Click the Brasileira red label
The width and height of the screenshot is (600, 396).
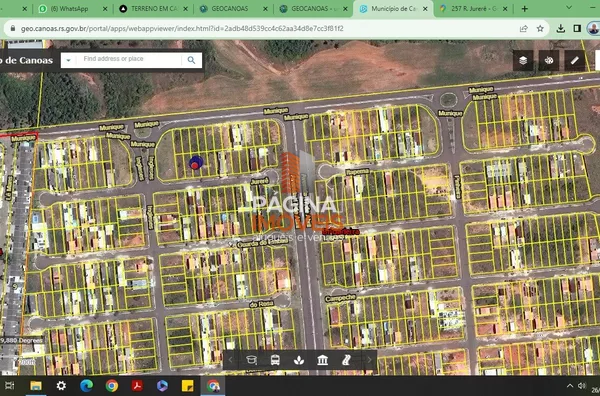(341, 231)
